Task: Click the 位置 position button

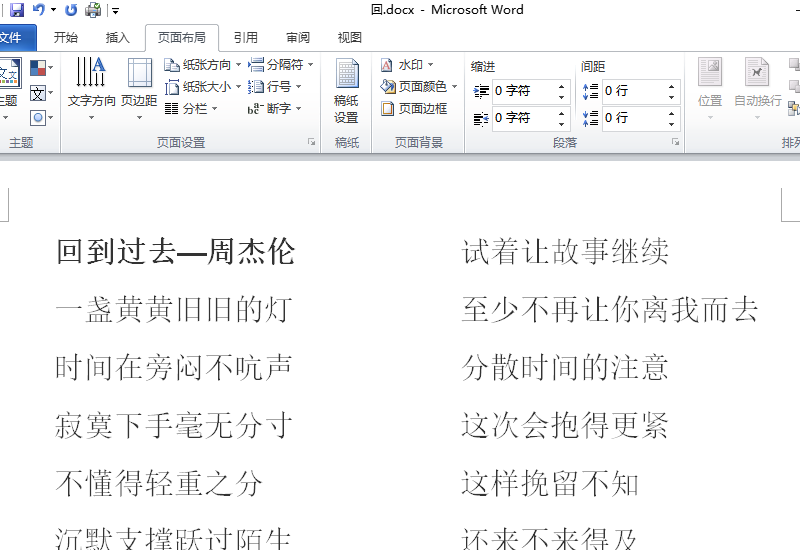Action: pos(710,89)
